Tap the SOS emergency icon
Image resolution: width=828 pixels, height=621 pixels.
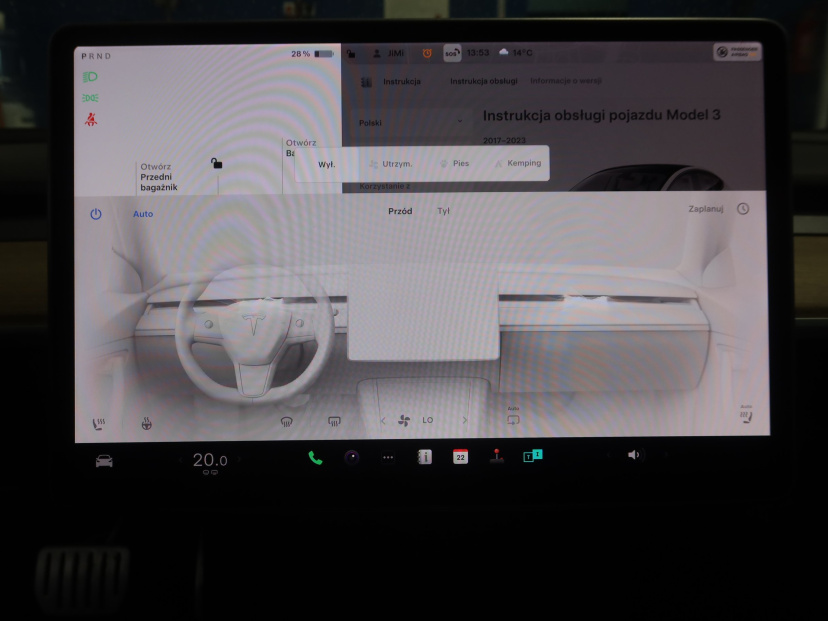click(452, 53)
